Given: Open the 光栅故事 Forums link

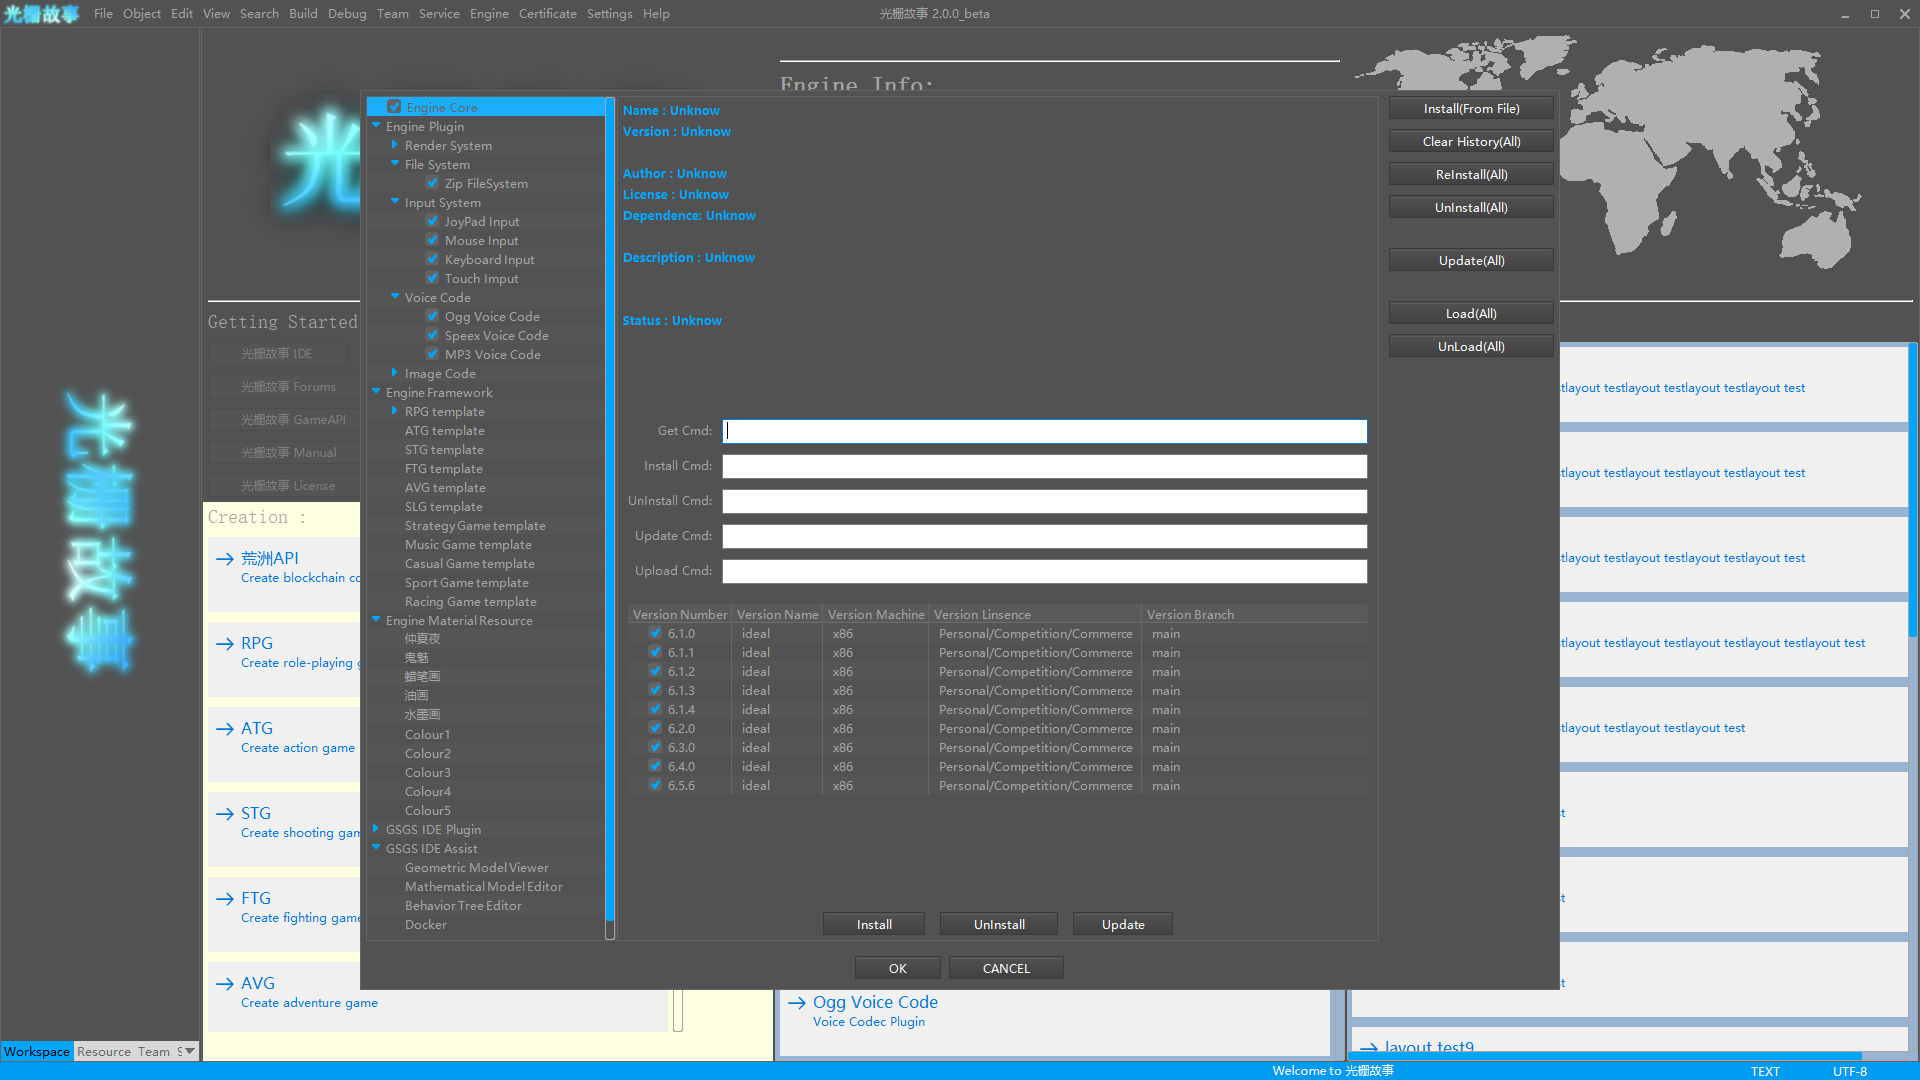Looking at the screenshot, I should tap(288, 386).
